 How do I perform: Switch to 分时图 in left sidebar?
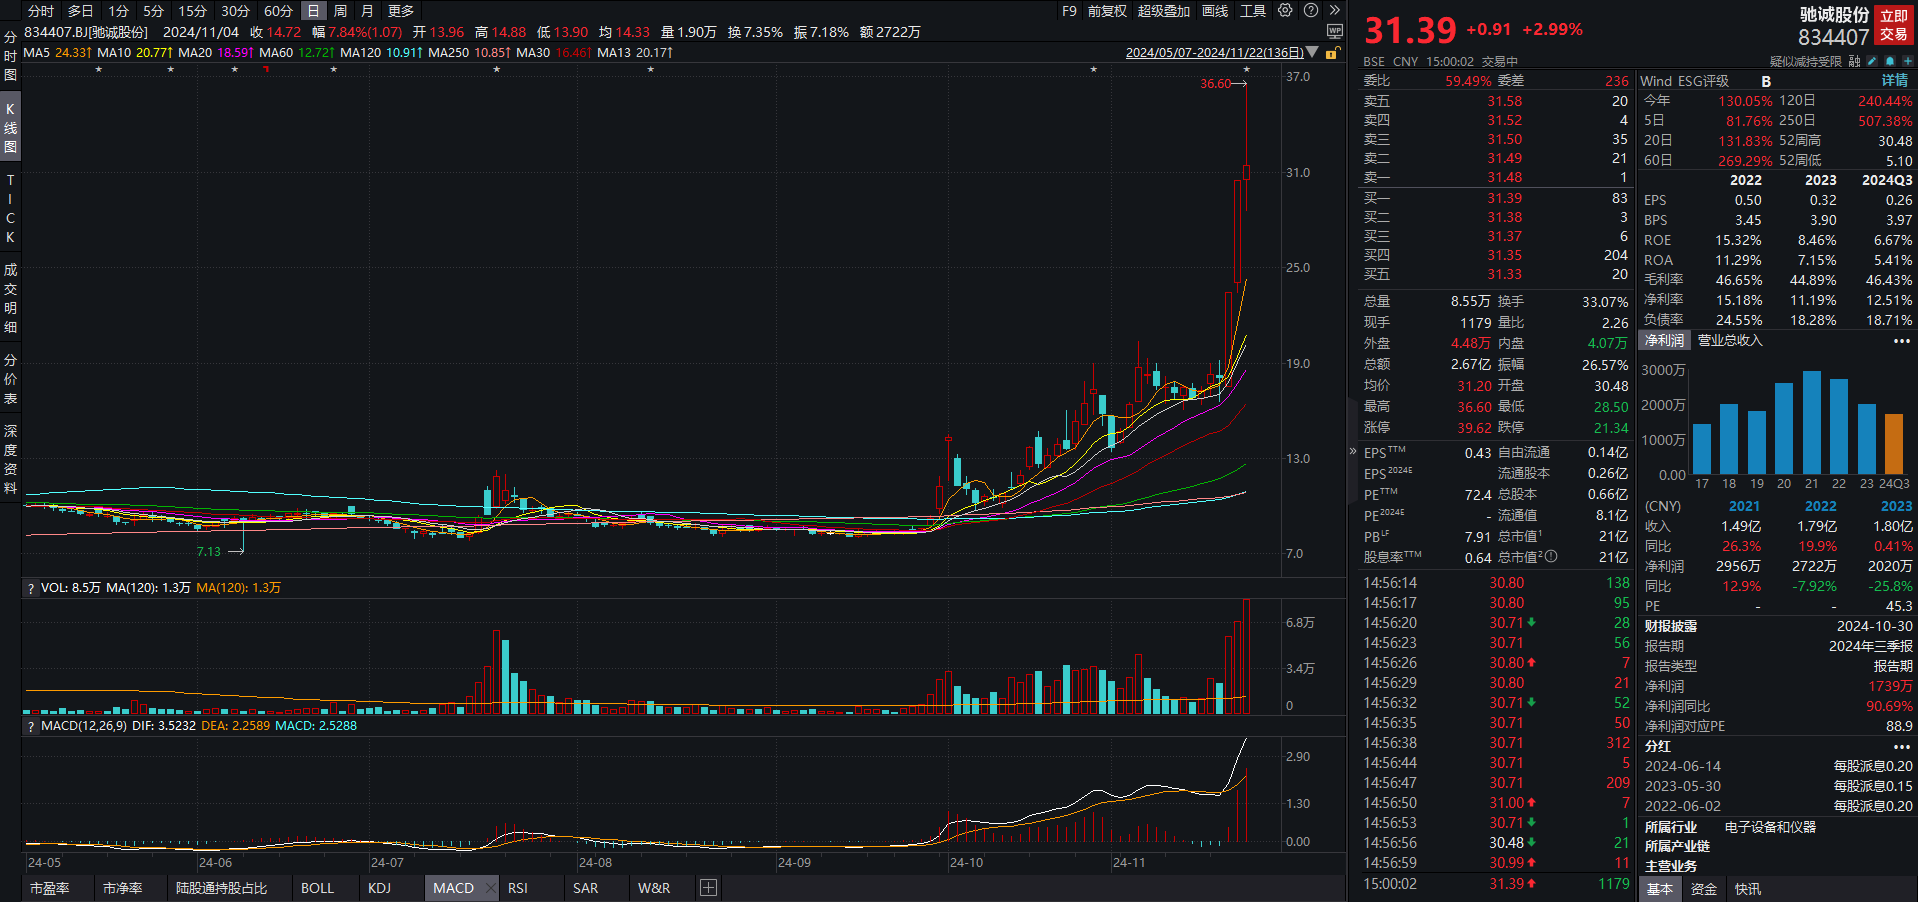tap(10, 56)
